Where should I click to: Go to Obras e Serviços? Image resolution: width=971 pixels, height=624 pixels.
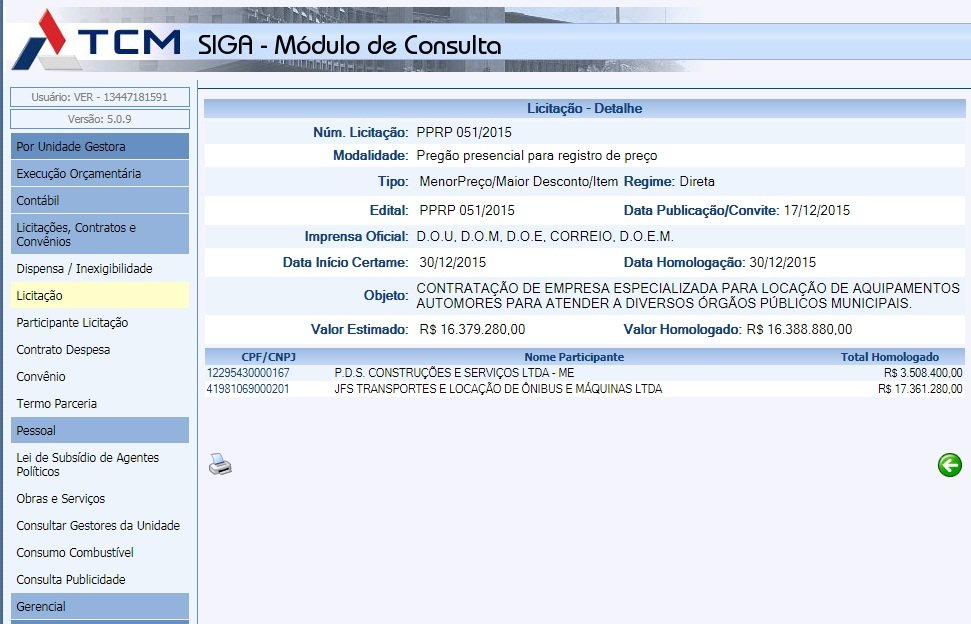[x=60, y=499]
